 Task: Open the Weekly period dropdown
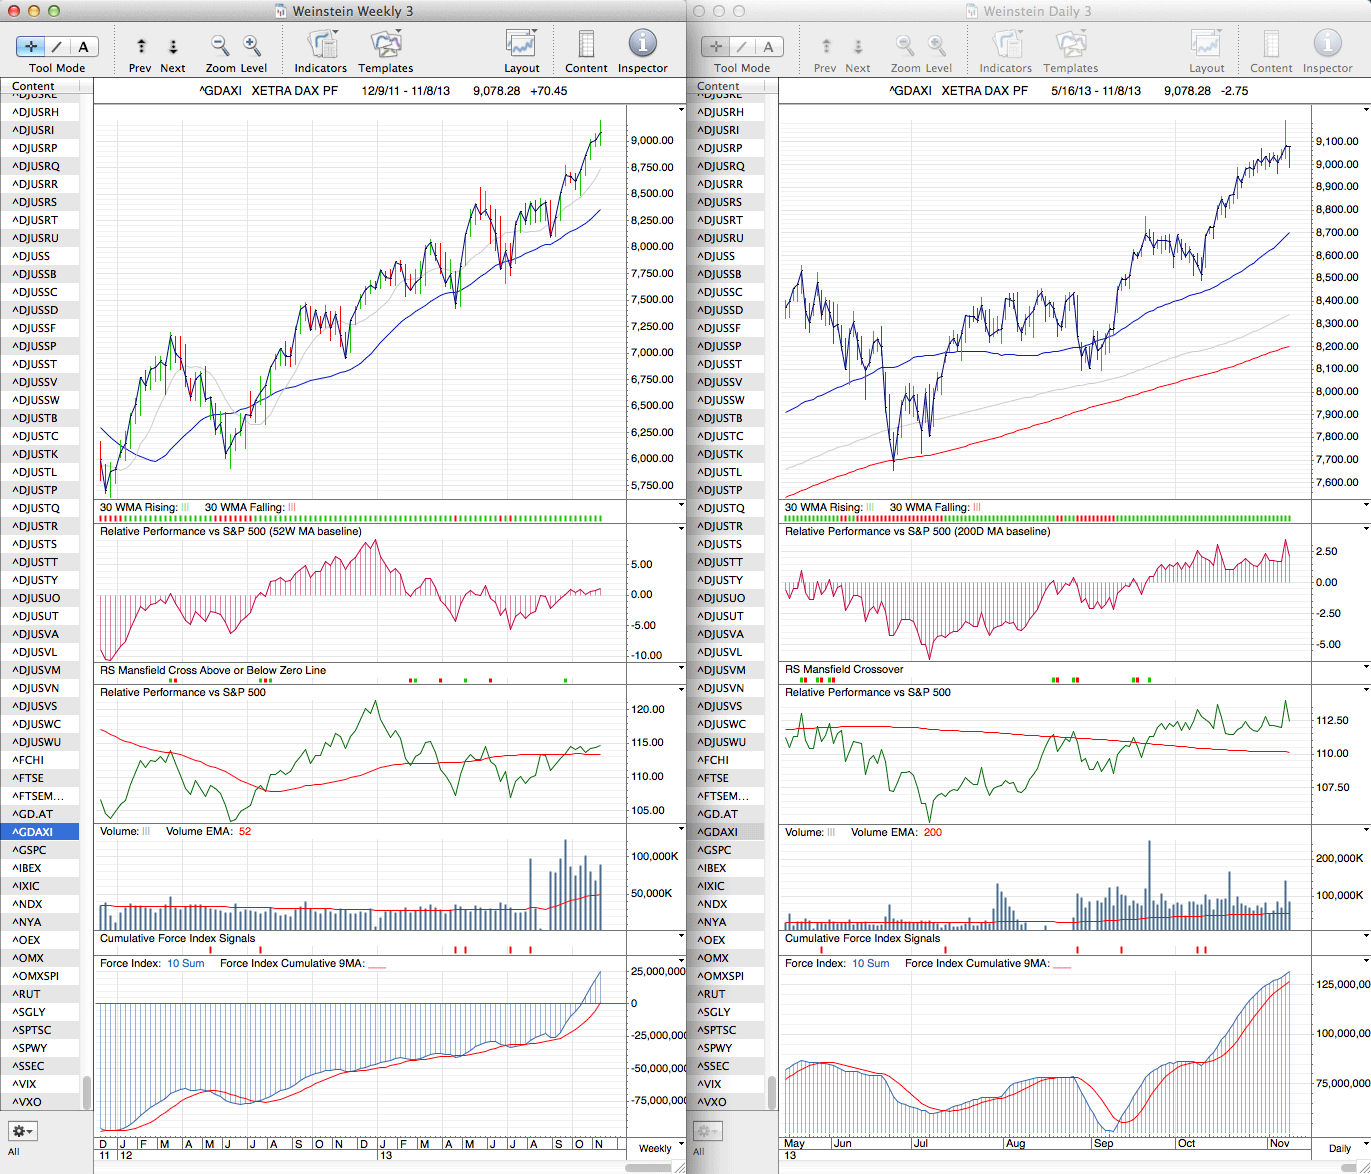pos(661,1148)
